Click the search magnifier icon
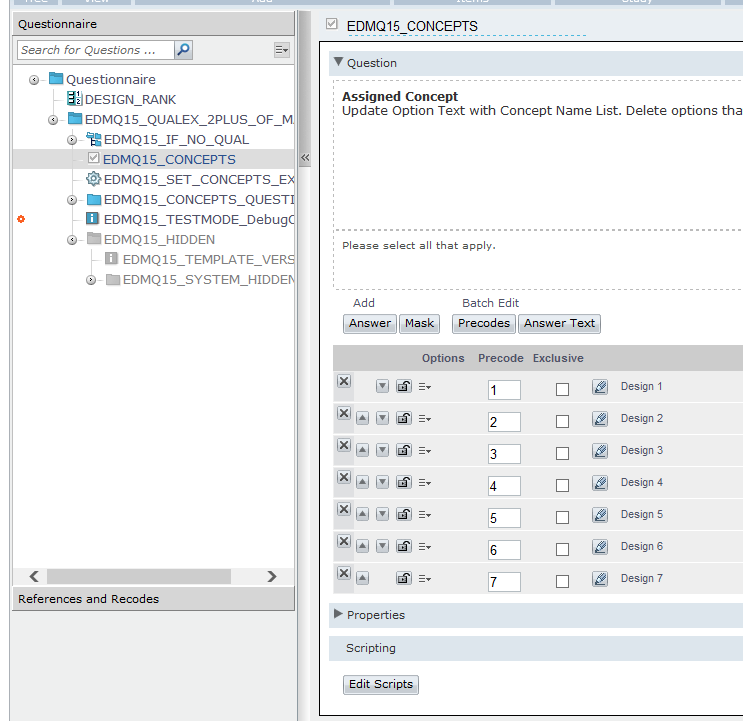Image resolution: width=743 pixels, height=721 pixels. click(x=183, y=50)
